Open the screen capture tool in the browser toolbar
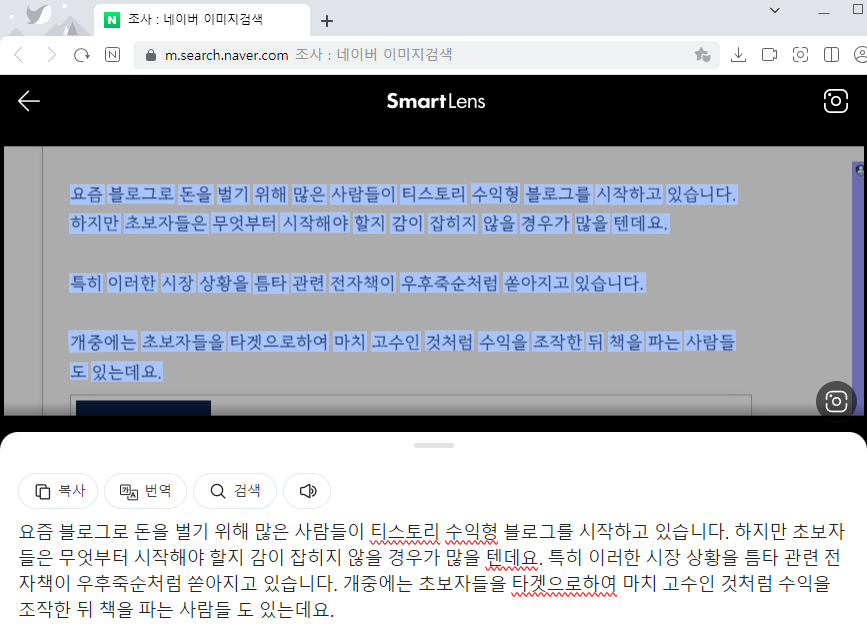The width and height of the screenshot is (867, 643). click(x=800, y=55)
